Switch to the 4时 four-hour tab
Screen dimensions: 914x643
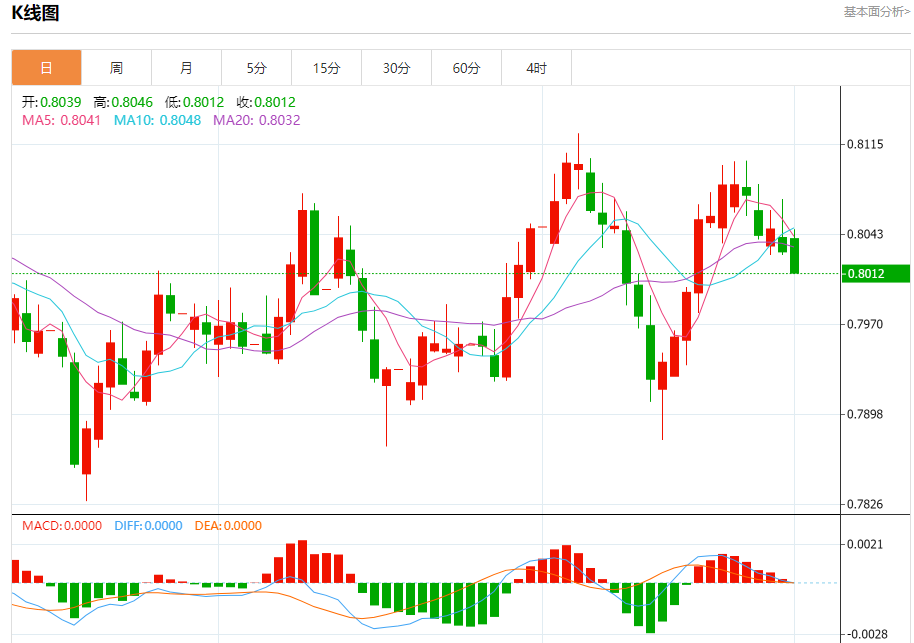tap(536, 68)
